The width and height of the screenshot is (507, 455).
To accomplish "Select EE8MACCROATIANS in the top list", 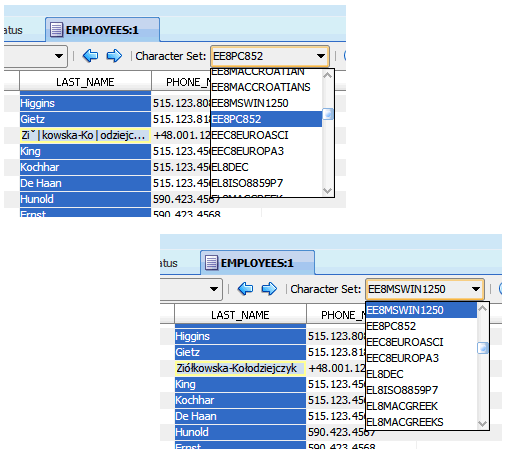I will click(266, 87).
